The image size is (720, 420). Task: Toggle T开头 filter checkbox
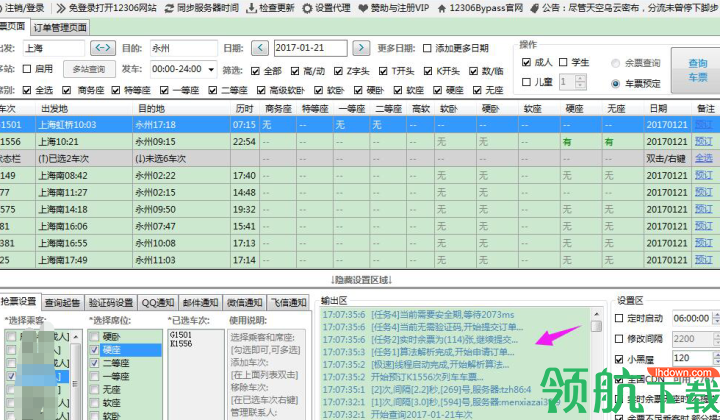(x=383, y=71)
